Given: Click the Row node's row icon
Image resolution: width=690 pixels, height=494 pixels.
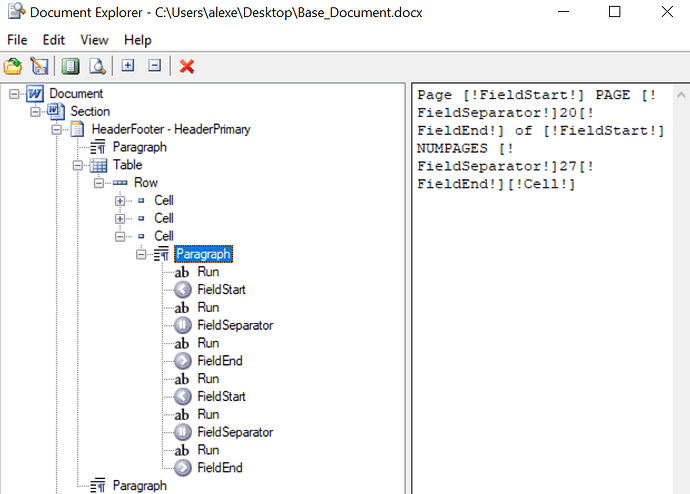Looking at the screenshot, I should (x=120, y=183).
